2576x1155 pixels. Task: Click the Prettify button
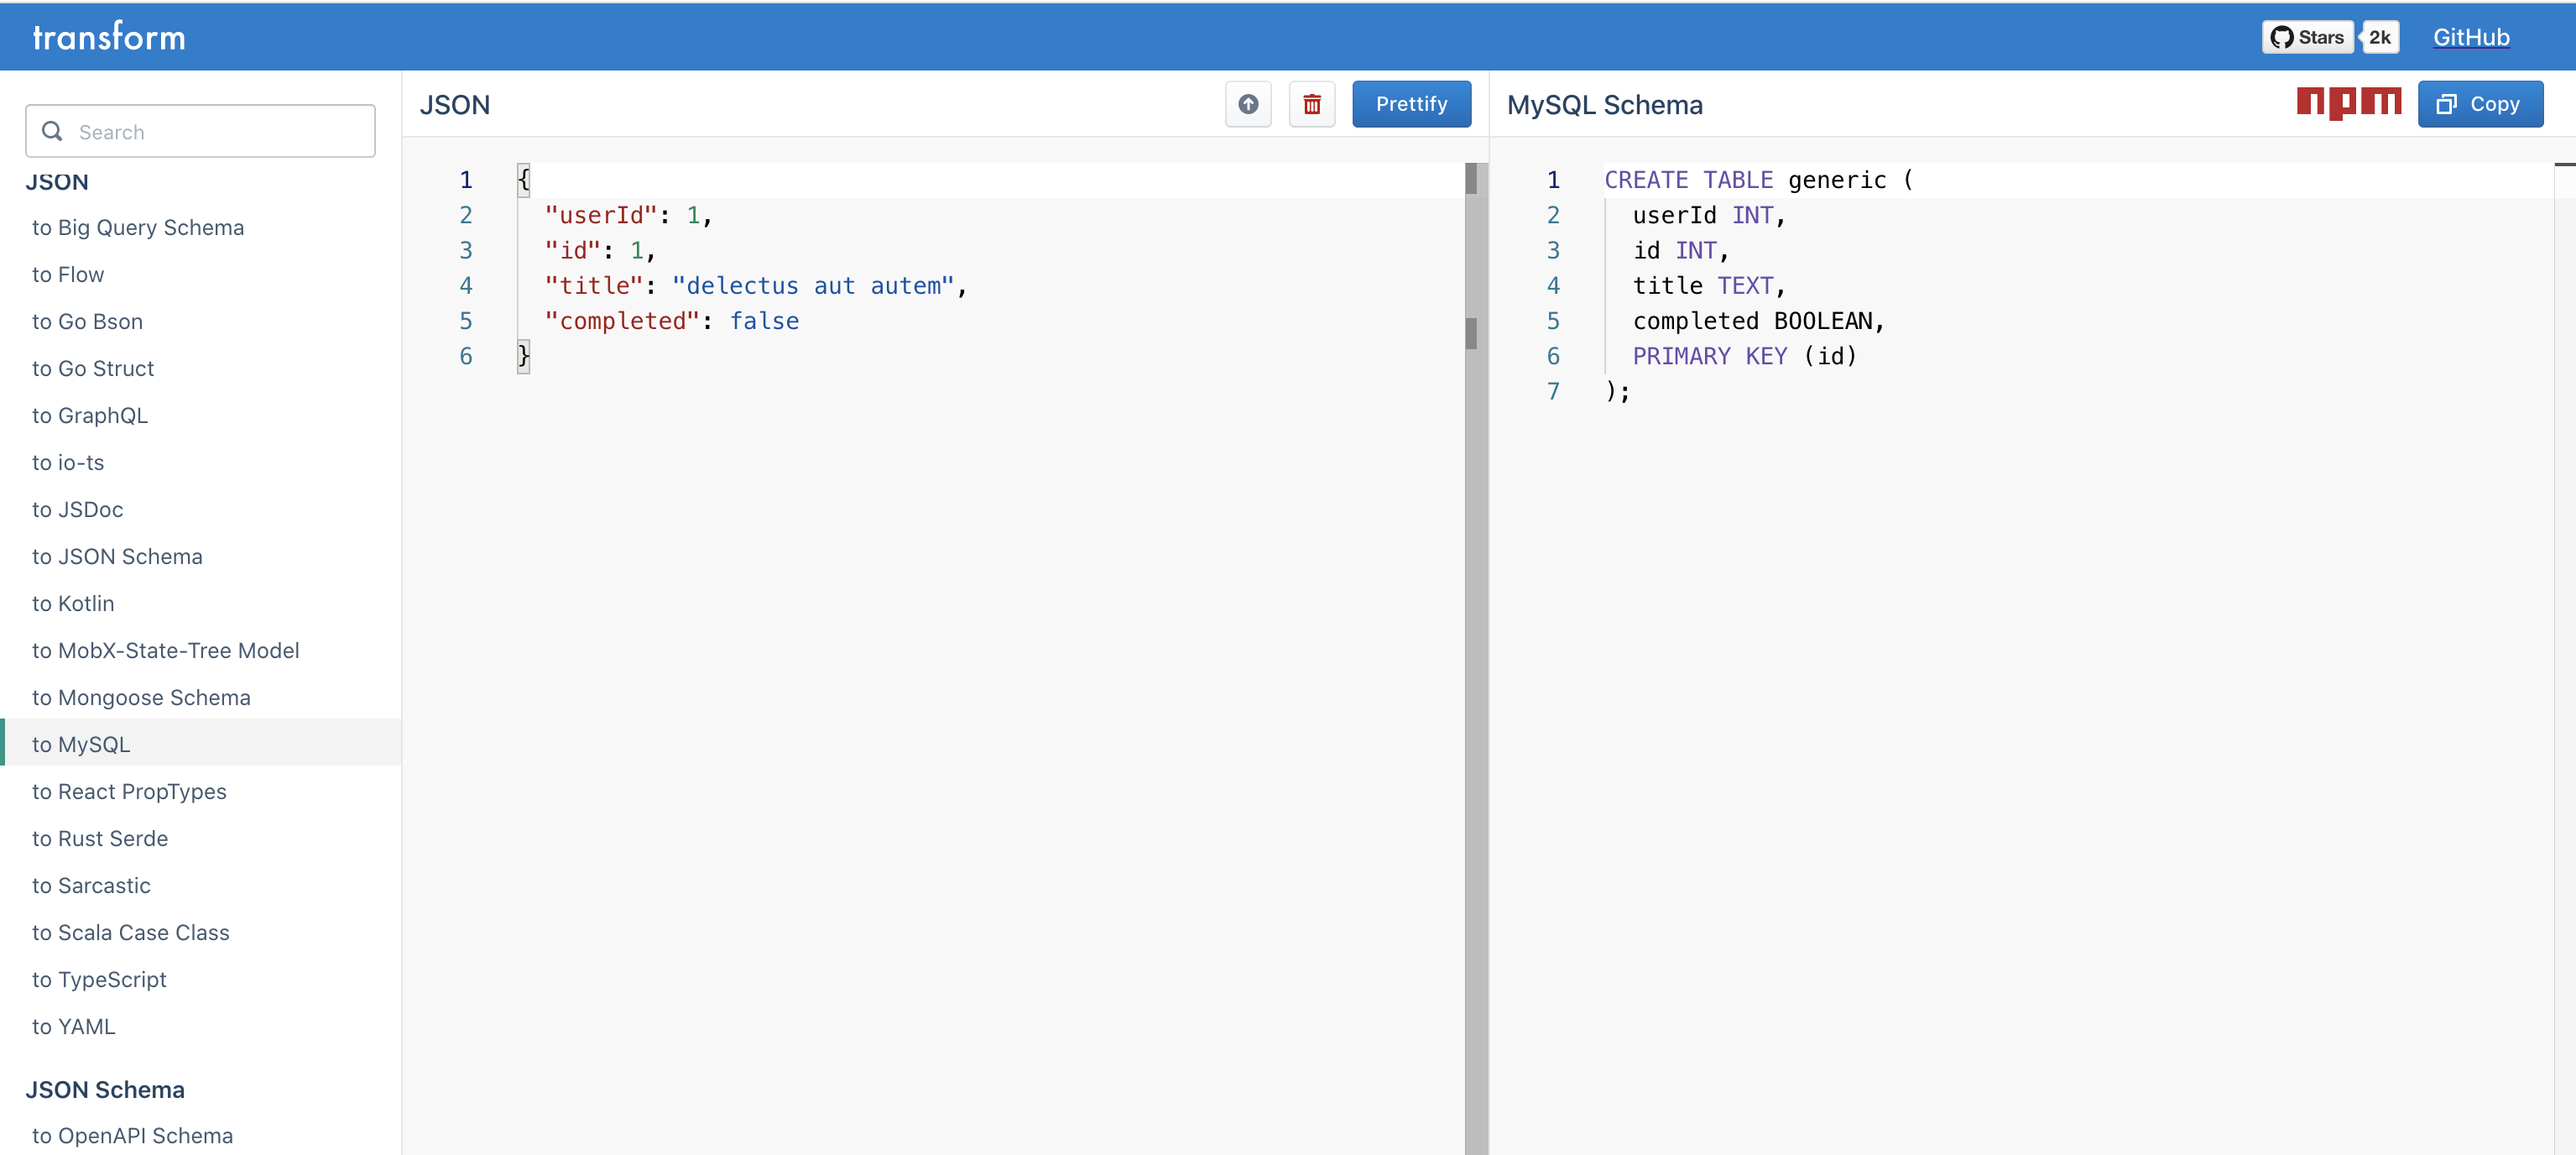tap(1411, 103)
